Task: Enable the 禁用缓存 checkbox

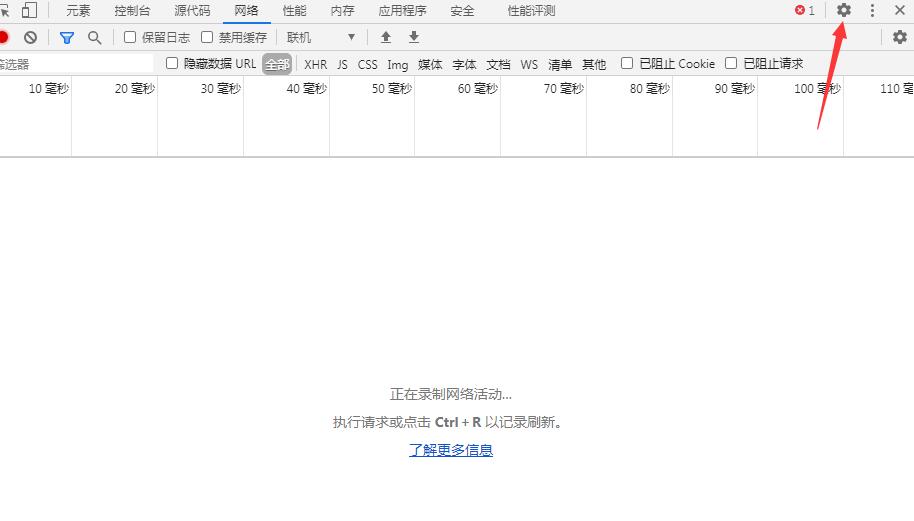Action: (207, 37)
